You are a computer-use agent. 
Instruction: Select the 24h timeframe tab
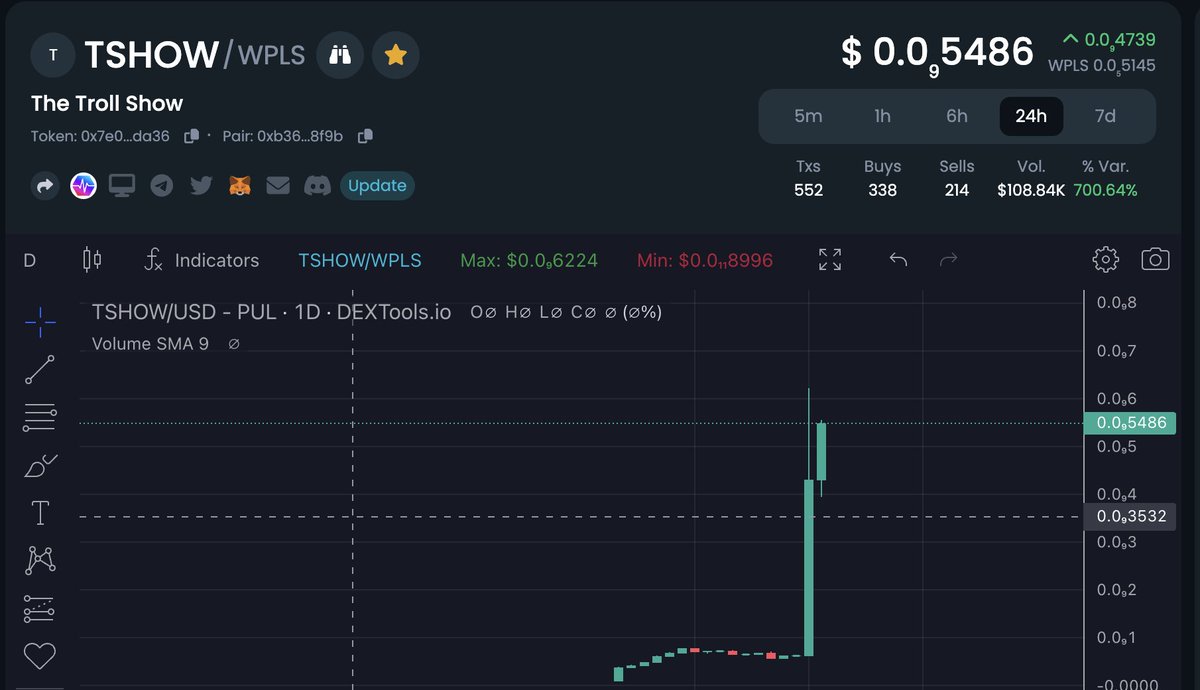click(1031, 116)
